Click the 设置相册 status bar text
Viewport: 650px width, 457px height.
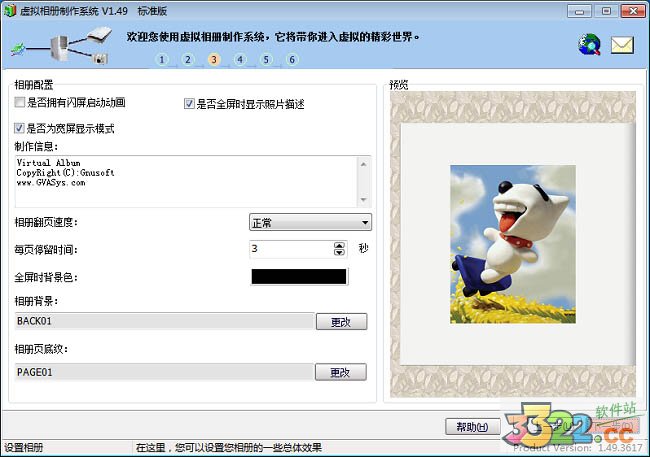pos(24,448)
